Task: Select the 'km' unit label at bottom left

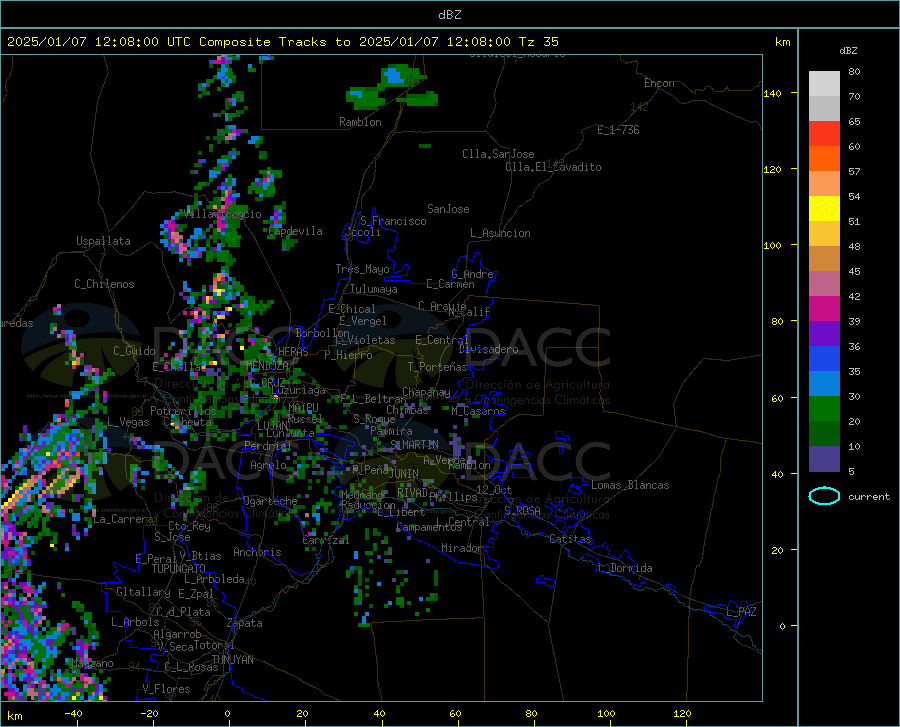Action: tap(15, 716)
